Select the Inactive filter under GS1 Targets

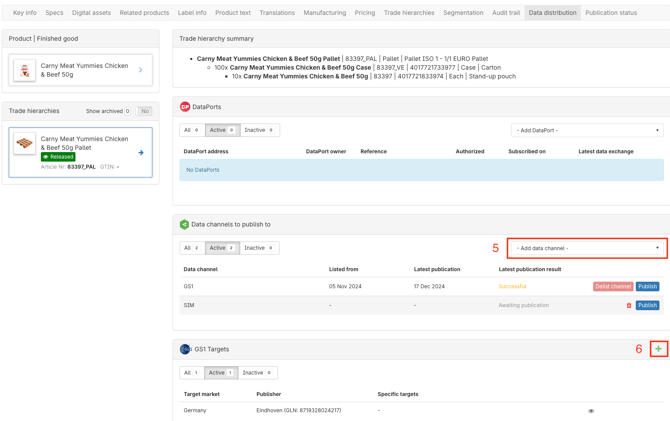click(257, 373)
